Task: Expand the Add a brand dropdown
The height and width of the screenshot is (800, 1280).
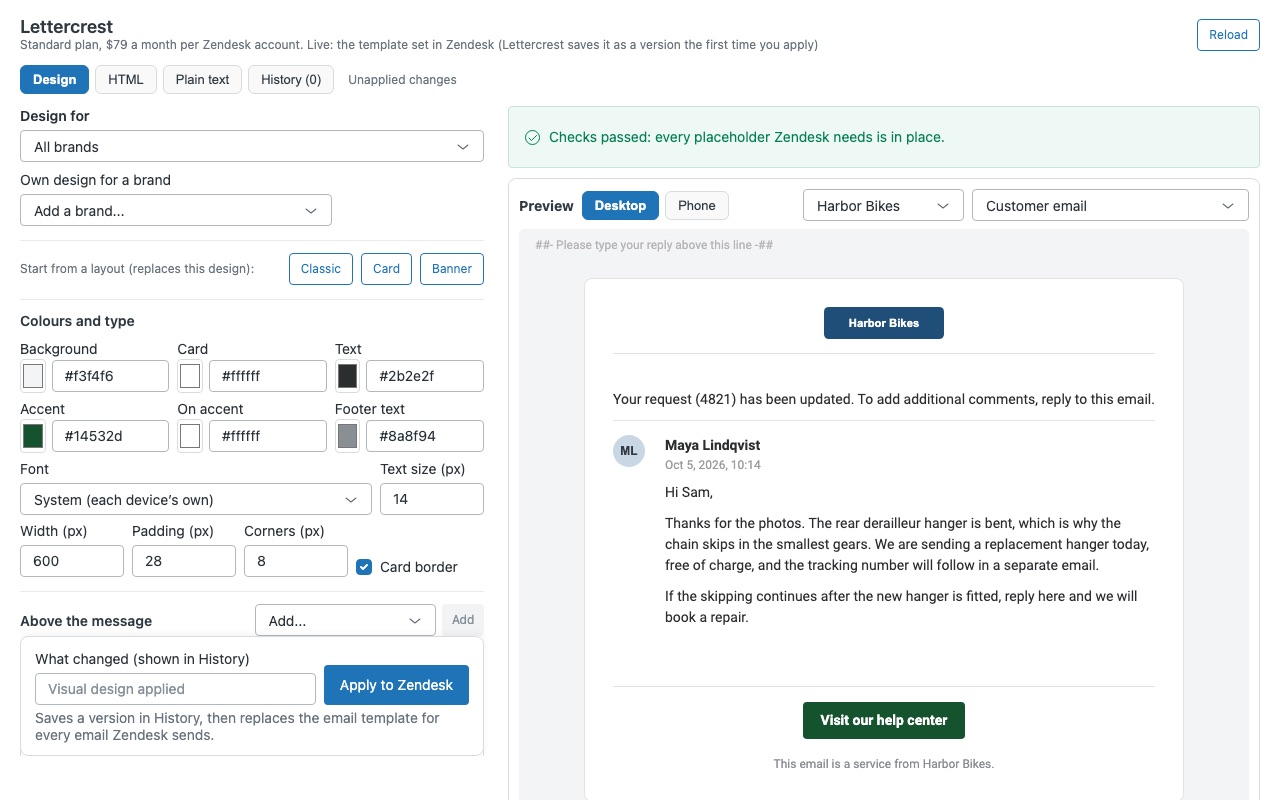Action: [176, 210]
